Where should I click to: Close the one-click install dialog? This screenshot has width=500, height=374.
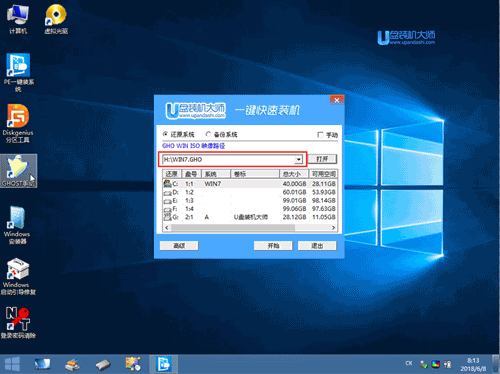point(337,100)
